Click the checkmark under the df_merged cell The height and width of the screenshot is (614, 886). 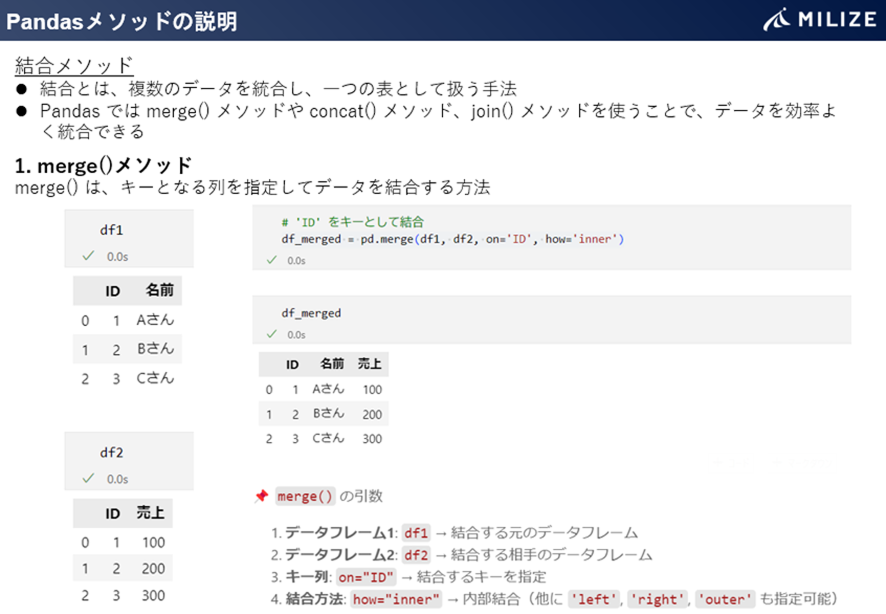coord(272,334)
